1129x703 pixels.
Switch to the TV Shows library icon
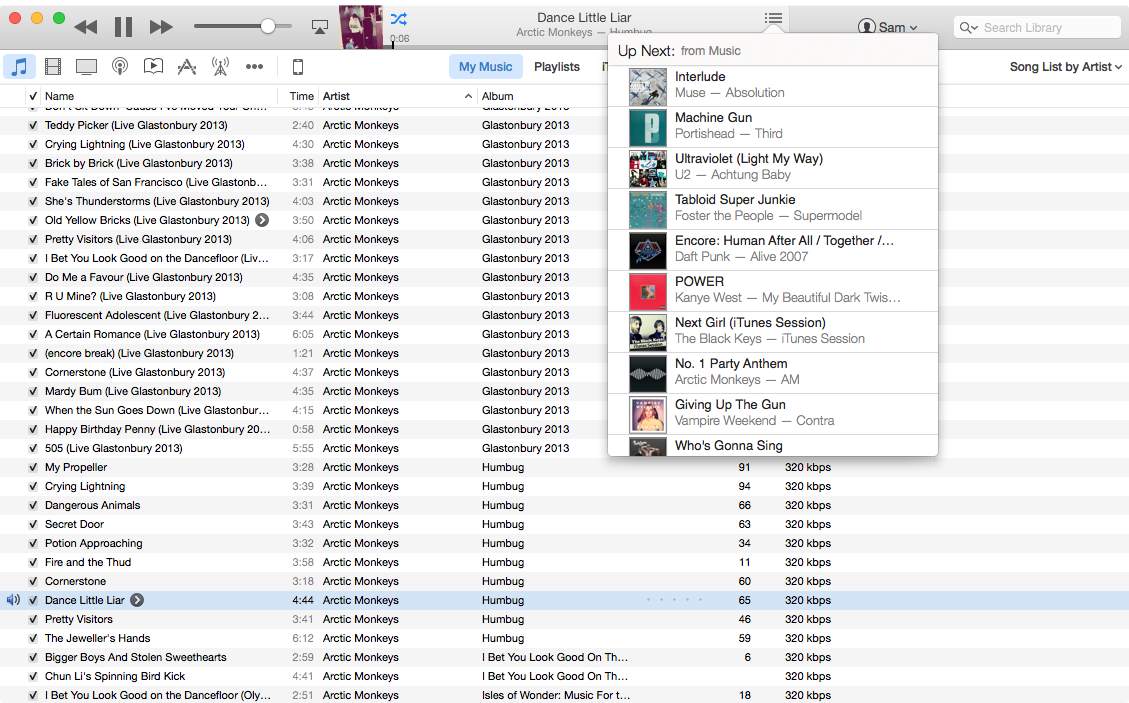(x=86, y=67)
